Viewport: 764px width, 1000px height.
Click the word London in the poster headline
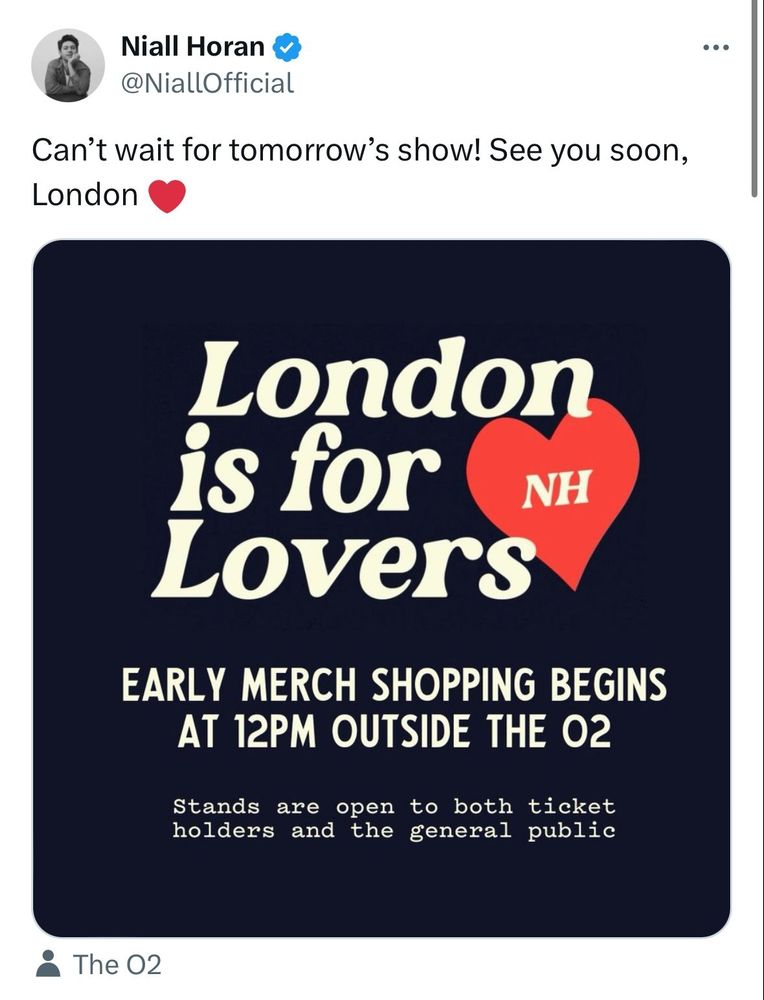pos(391,379)
